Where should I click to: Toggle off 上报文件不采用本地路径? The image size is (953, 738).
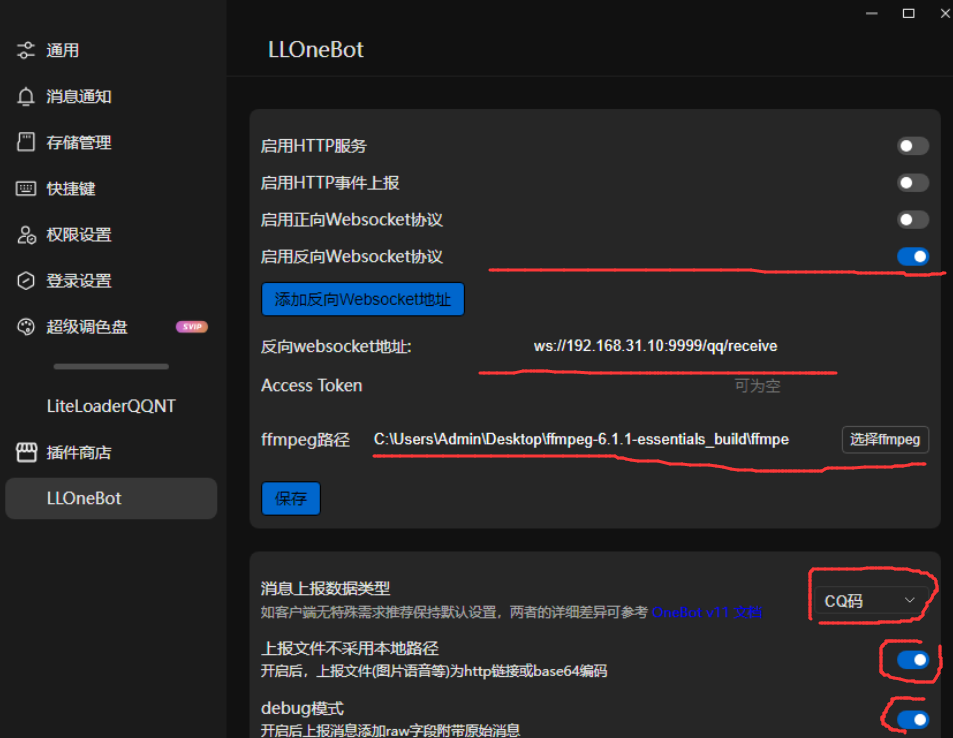(x=913, y=660)
